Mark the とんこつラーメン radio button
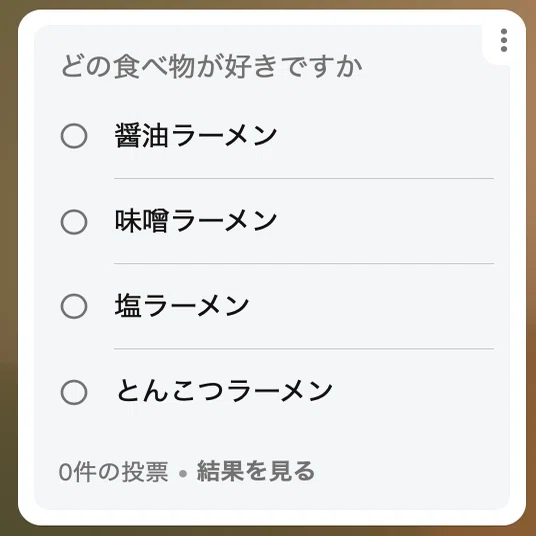Image resolution: width=536 pixels, height=536 pixels. (x=74, y=392)
